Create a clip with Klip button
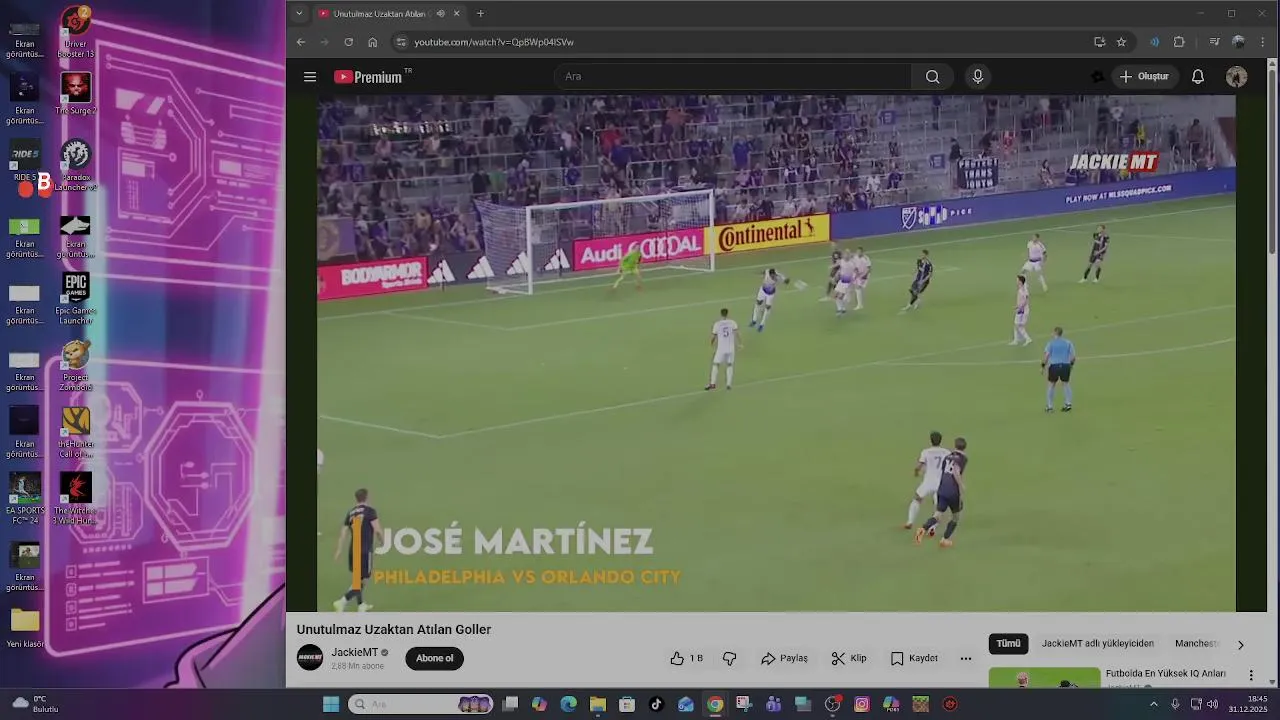Viewport: 1280px width, 720px height. tap(848, 658)
